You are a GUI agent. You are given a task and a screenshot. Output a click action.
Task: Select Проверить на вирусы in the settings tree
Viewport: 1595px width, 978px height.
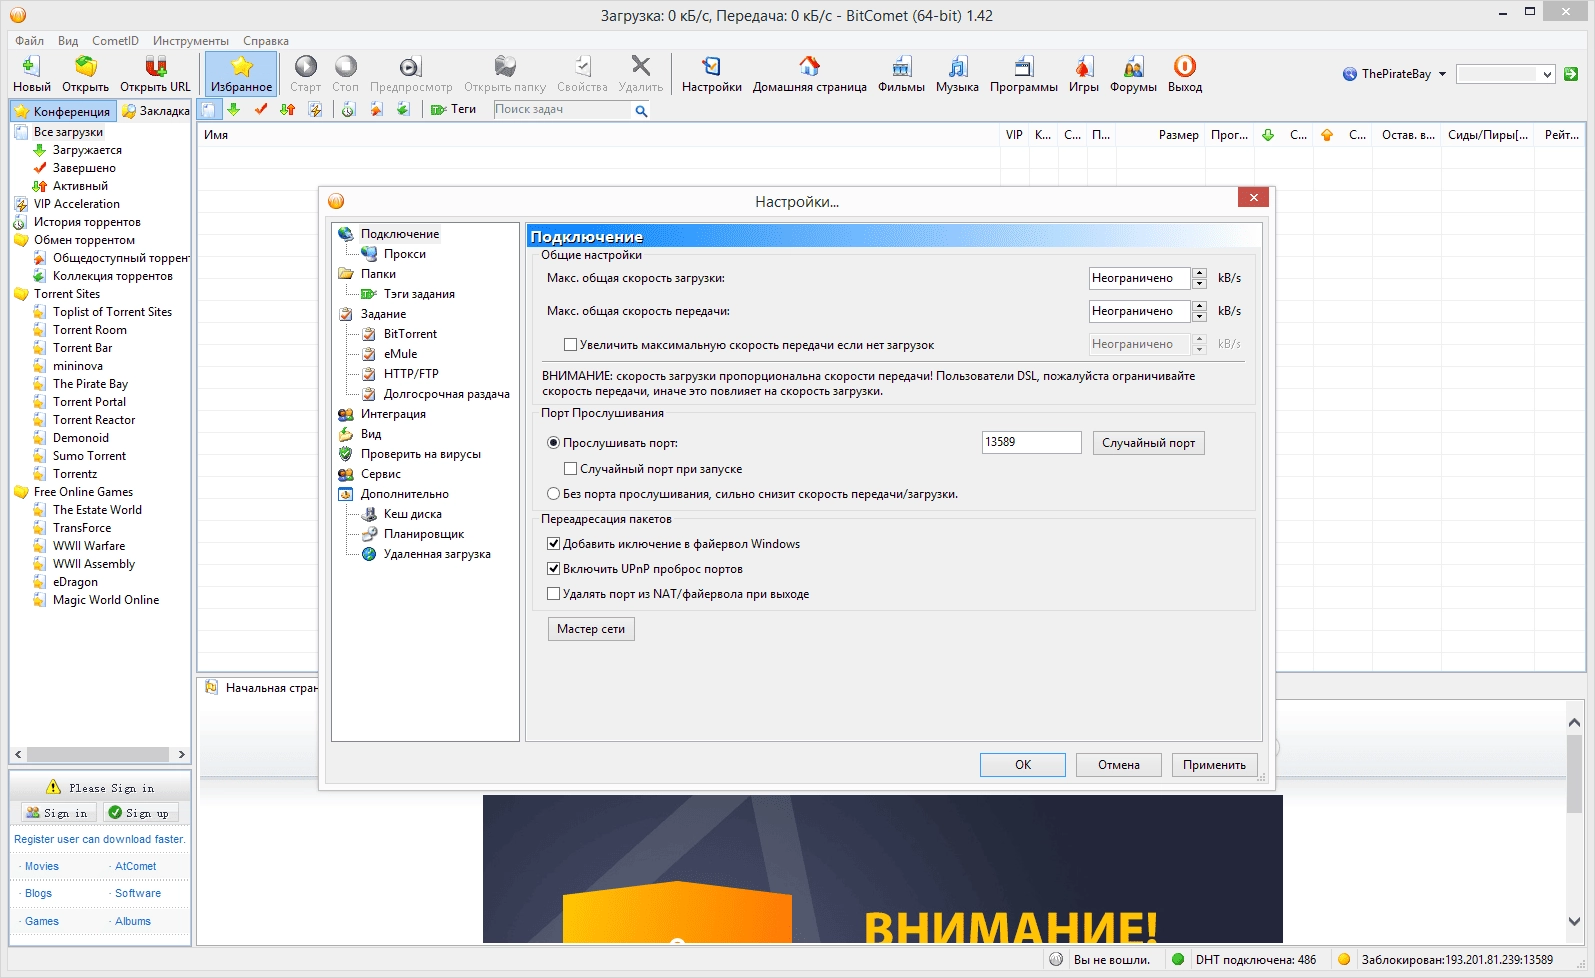click(x=420, y=454)
